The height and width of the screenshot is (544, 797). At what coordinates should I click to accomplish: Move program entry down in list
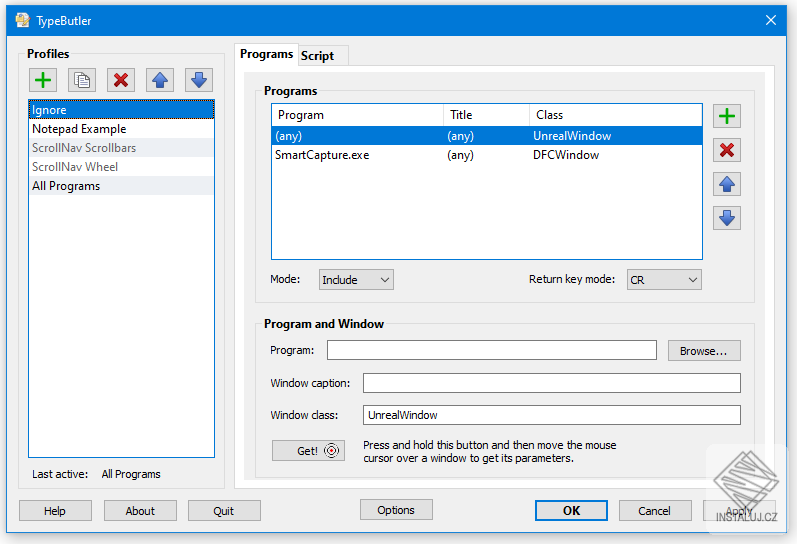click(x=727, y=217)
